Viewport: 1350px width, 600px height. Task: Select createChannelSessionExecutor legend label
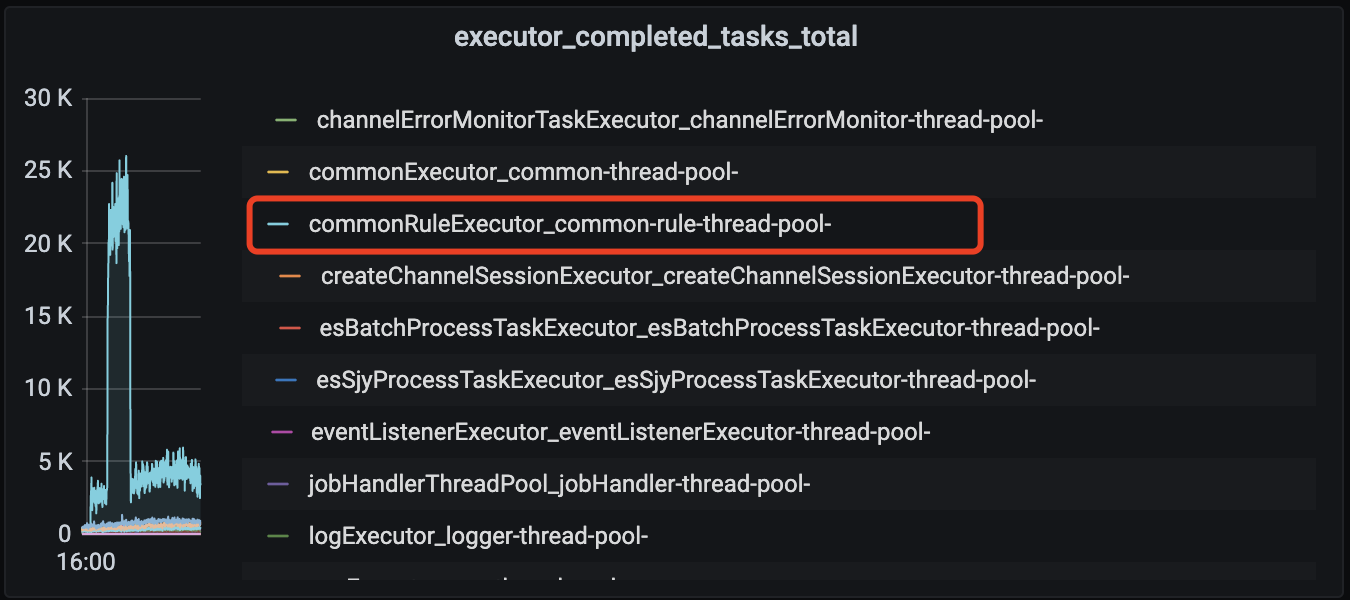click(725, 277)
